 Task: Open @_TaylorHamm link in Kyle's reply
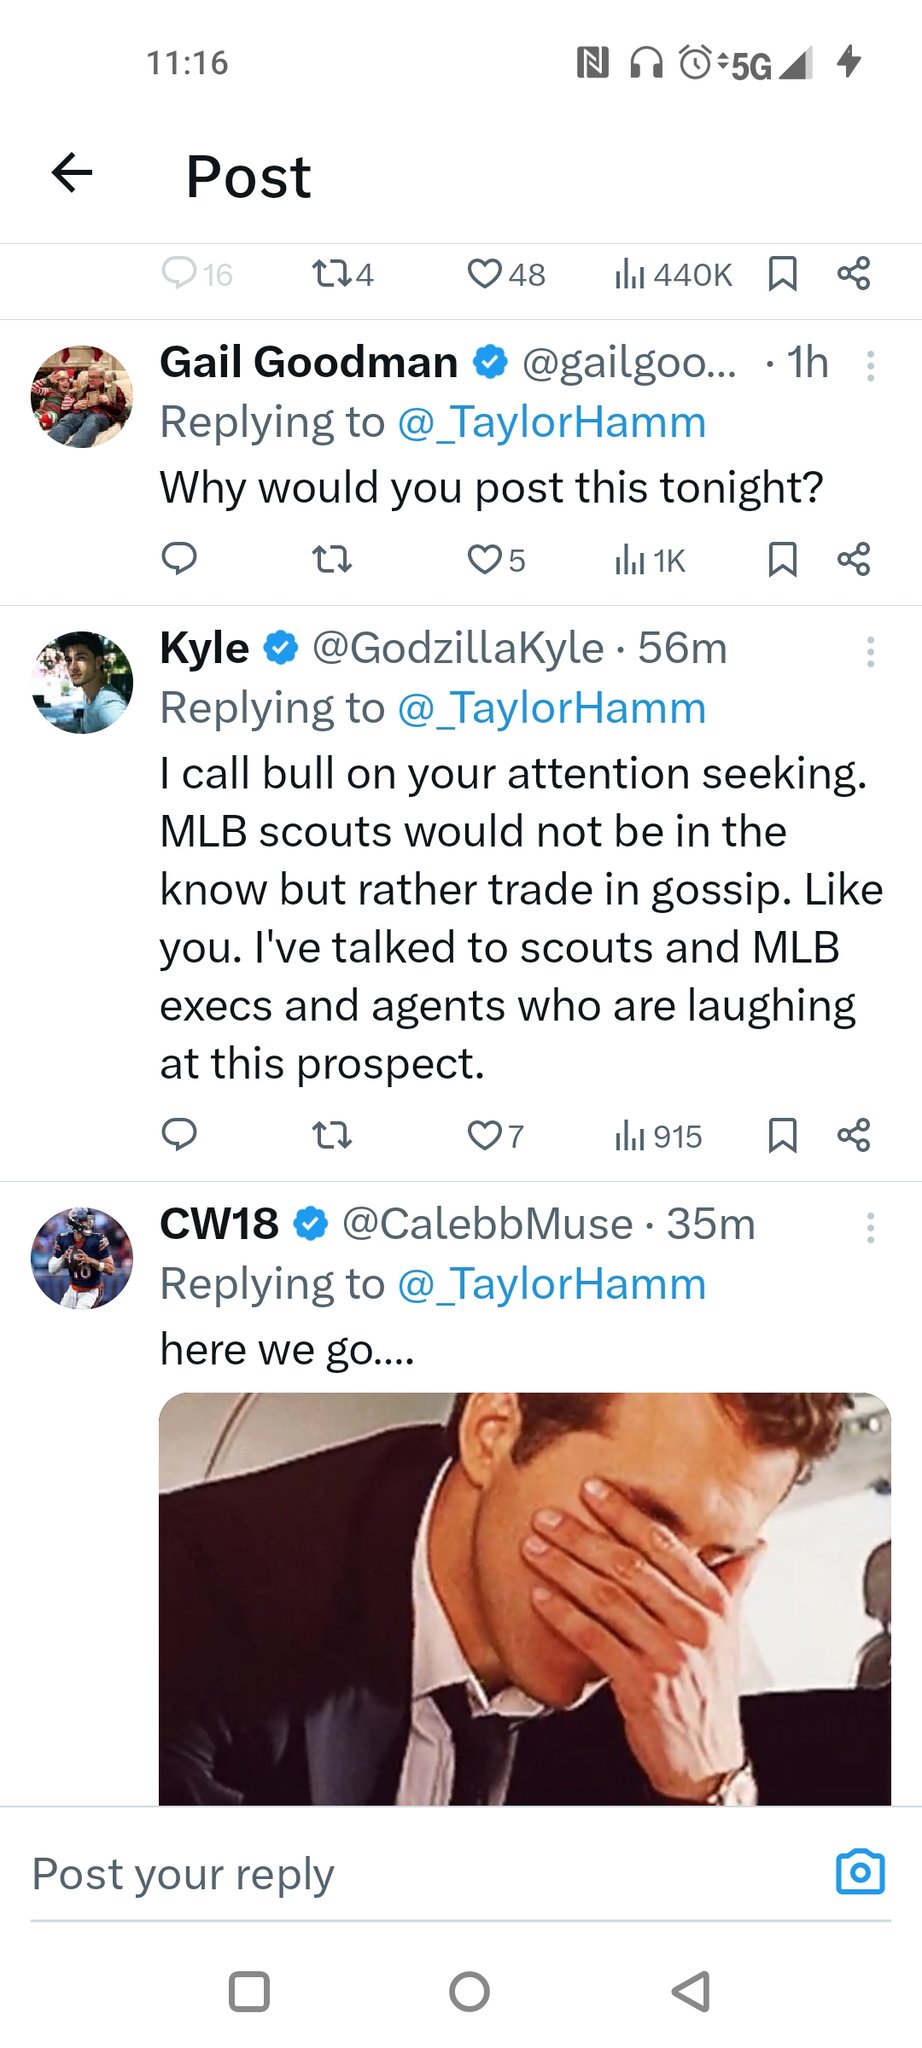(x=552, y=708)
